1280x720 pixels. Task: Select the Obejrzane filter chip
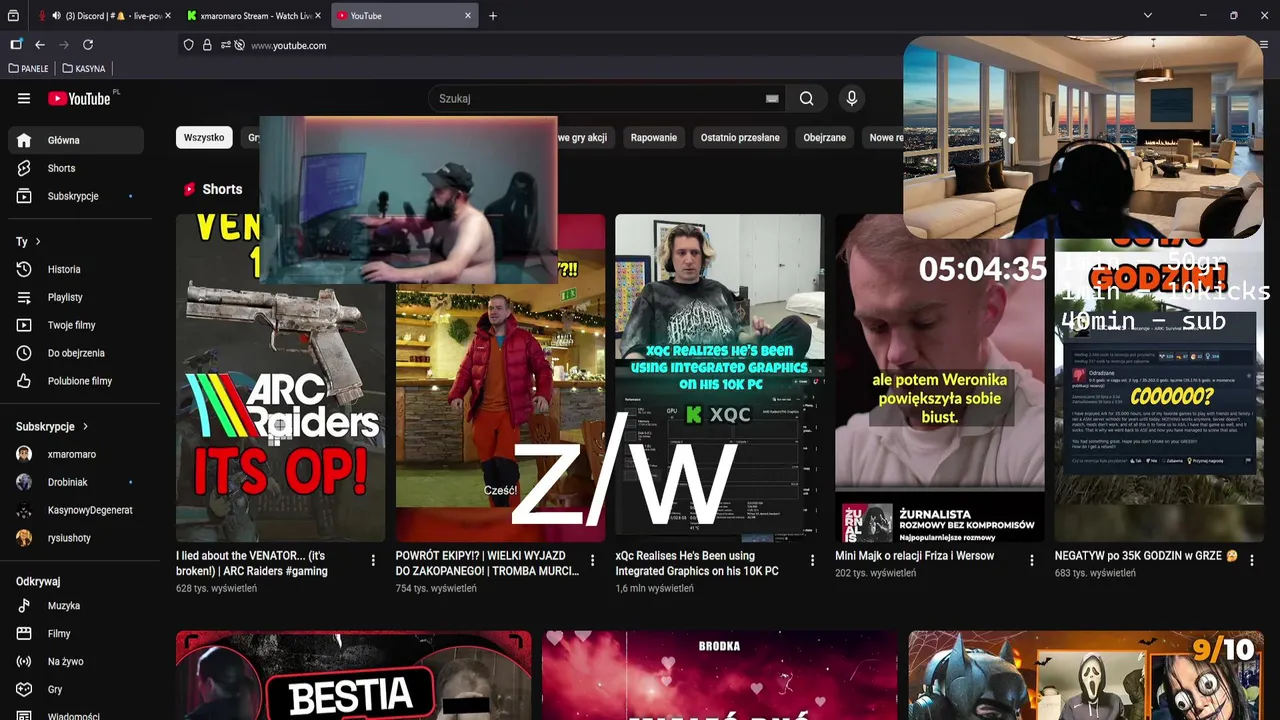(825, 137)
